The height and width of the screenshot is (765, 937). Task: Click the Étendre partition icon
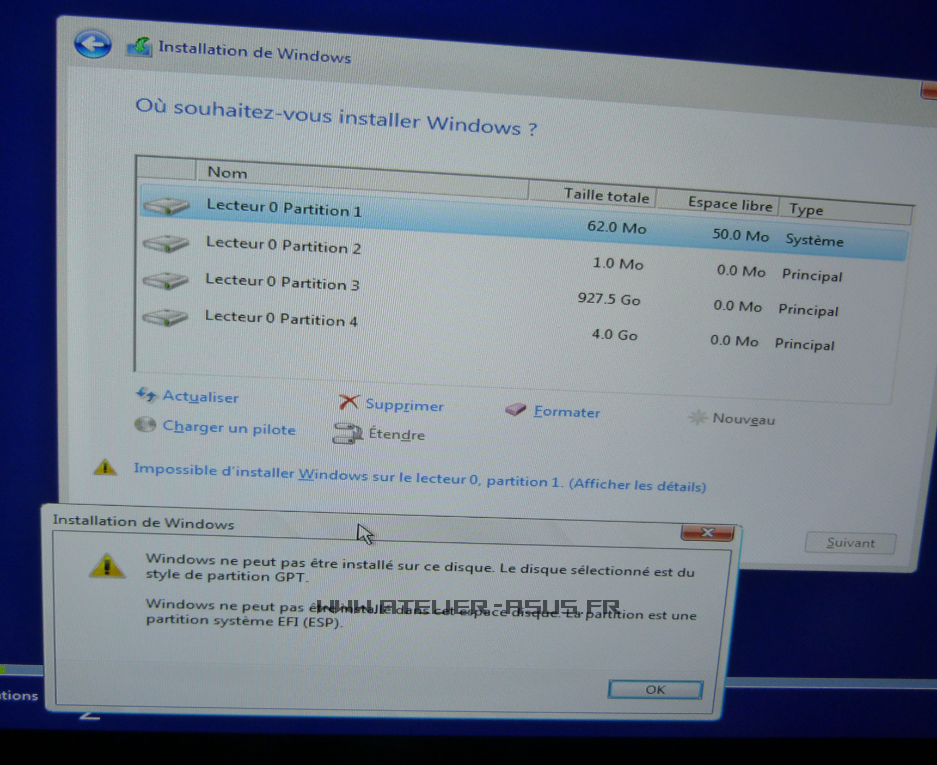346,433
